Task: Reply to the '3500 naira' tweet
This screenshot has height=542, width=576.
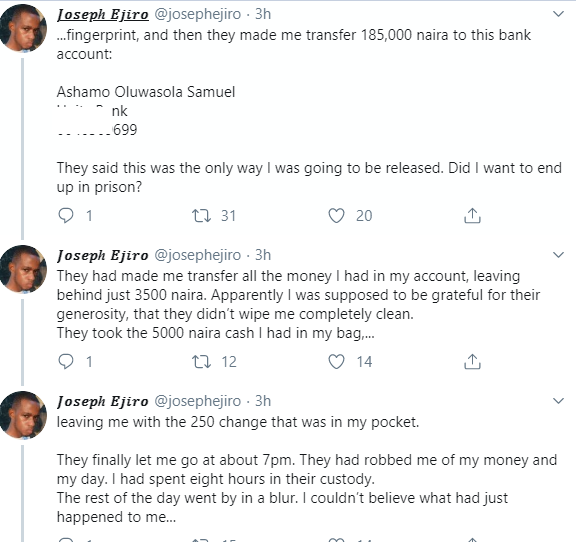Action: tap(66, 362)
